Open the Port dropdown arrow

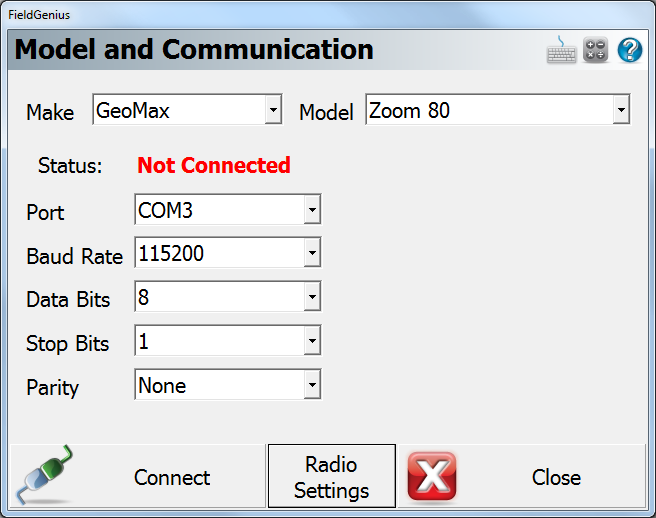[312, 210]
